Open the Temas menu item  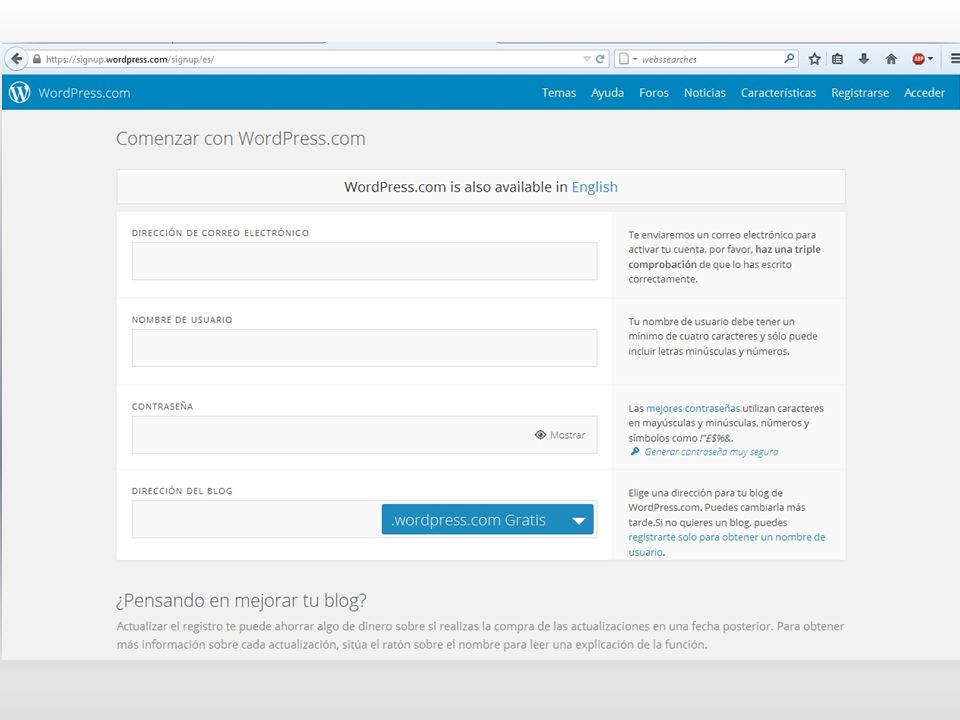click(558, 92)
